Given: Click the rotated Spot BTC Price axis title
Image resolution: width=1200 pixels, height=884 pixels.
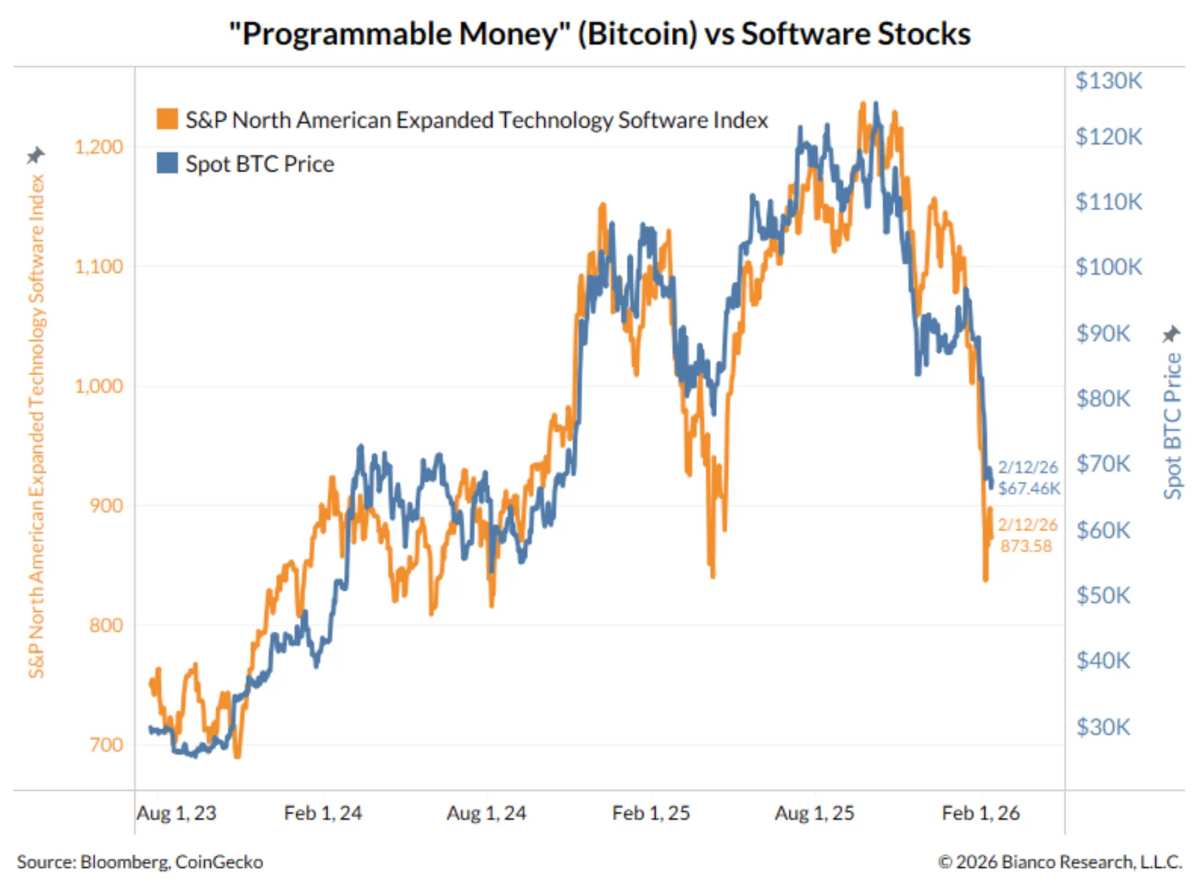Looking at the screenshot, I should click(x=1172, y=426).
